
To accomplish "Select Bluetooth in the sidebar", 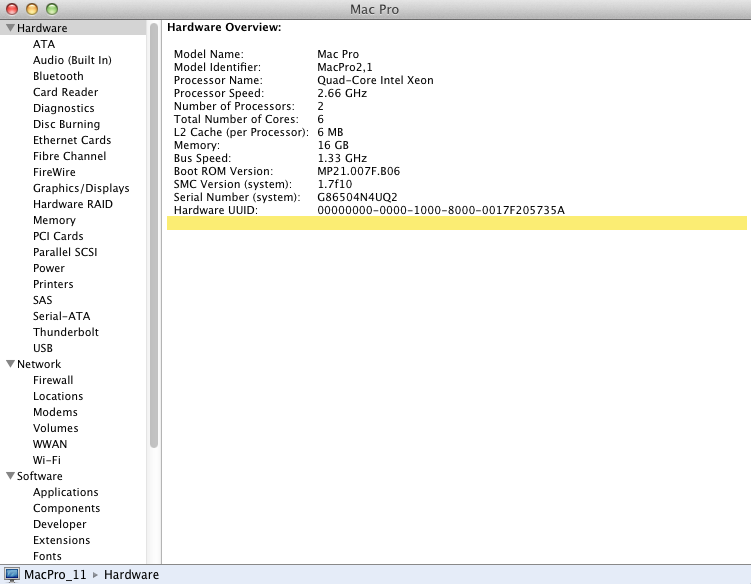I will [58, 76].
